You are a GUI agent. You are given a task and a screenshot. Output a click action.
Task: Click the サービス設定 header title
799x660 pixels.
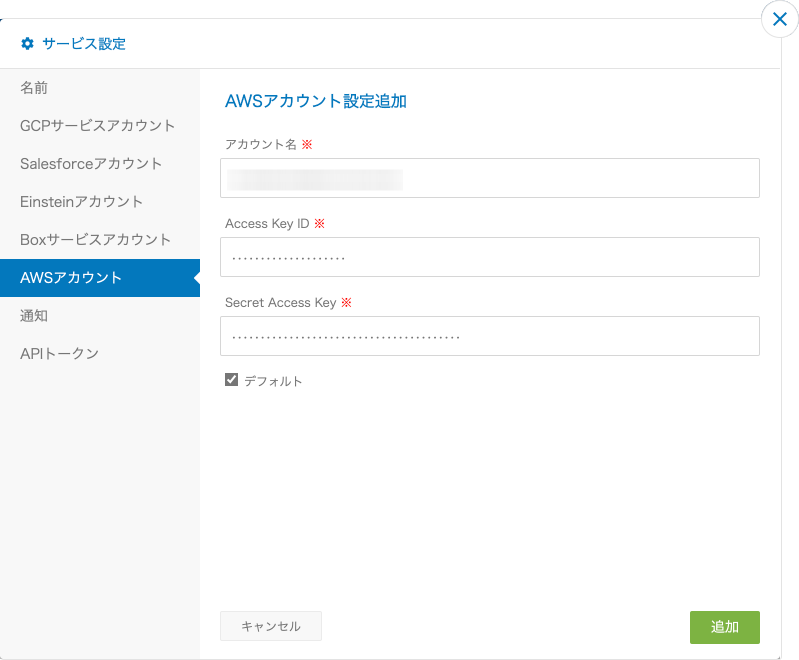click(x=84, y=44)
